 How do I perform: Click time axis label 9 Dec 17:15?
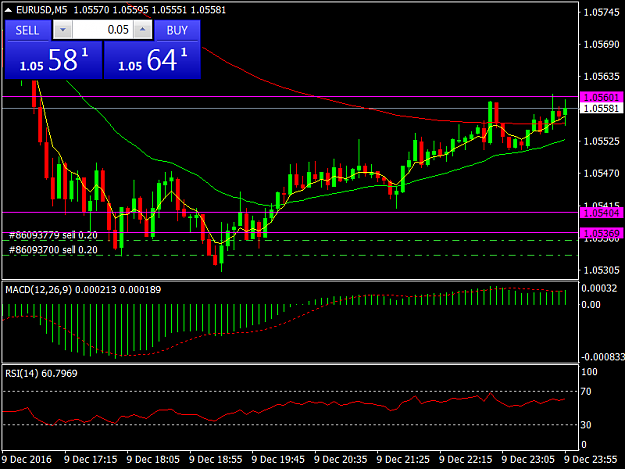[90, 459]
